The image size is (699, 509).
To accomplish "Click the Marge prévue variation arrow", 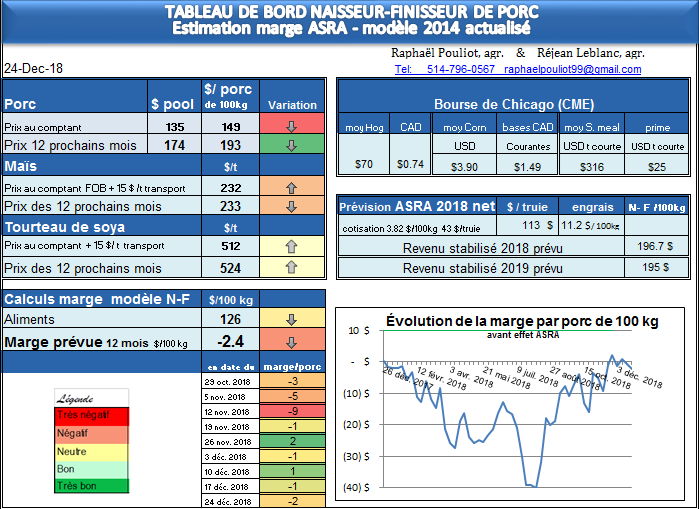I will point(292,341).
